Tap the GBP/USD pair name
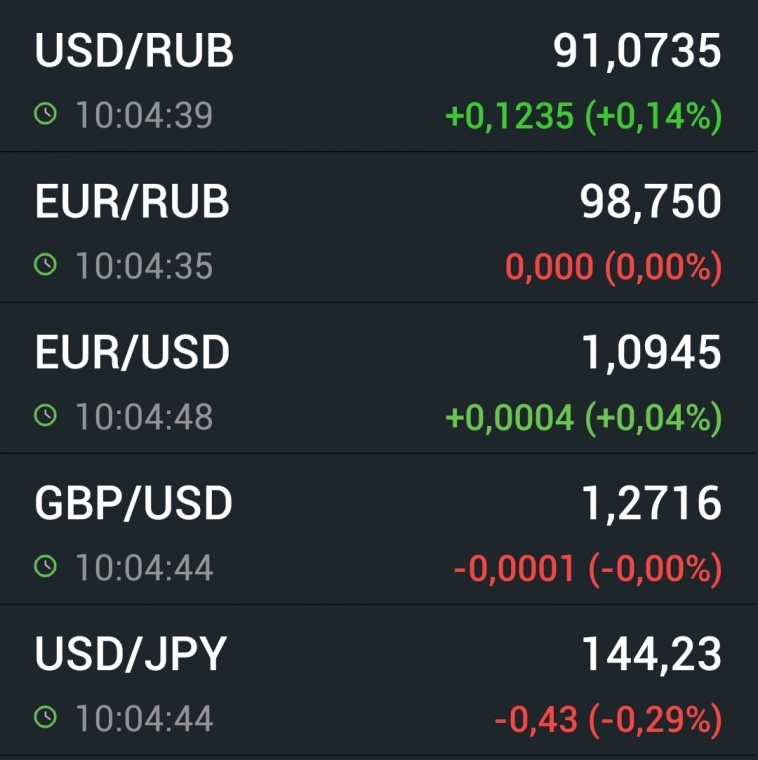 click(133, 504)
